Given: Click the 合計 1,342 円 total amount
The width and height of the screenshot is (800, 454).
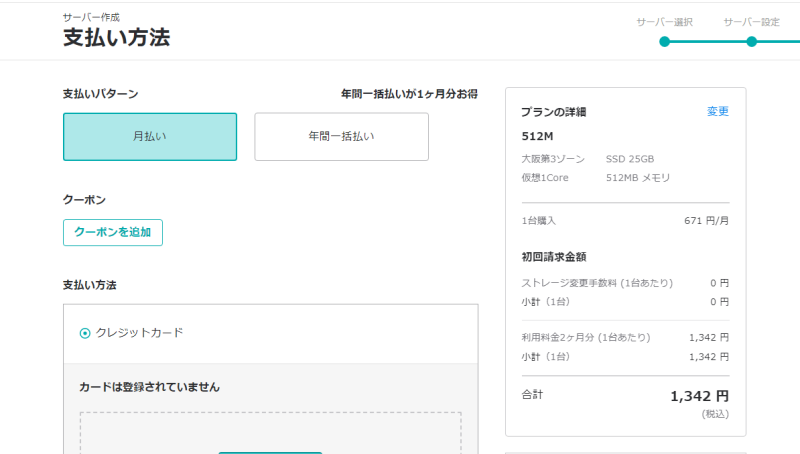Looking at the screenshot, I should point(699,396).
